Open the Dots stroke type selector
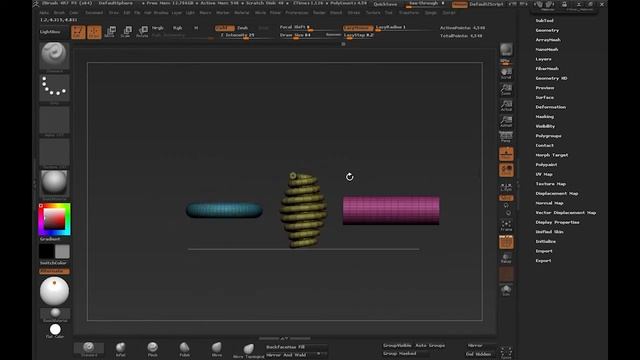Image resolution: width=640 pixels, height=360 pixels. (54, 87)
